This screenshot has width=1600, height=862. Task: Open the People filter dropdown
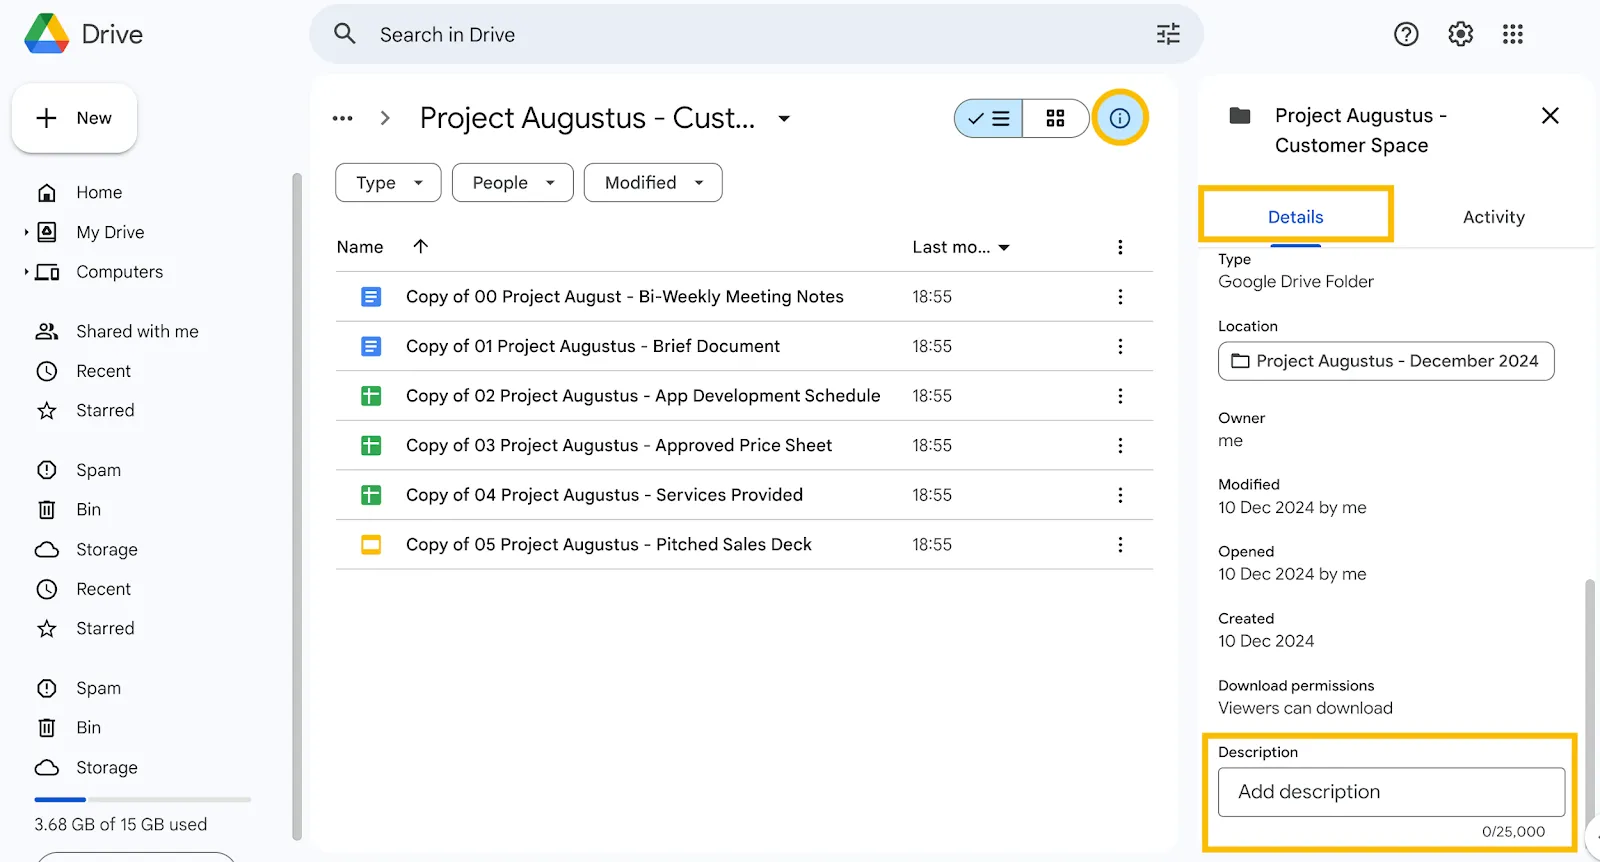pos(513,182)
